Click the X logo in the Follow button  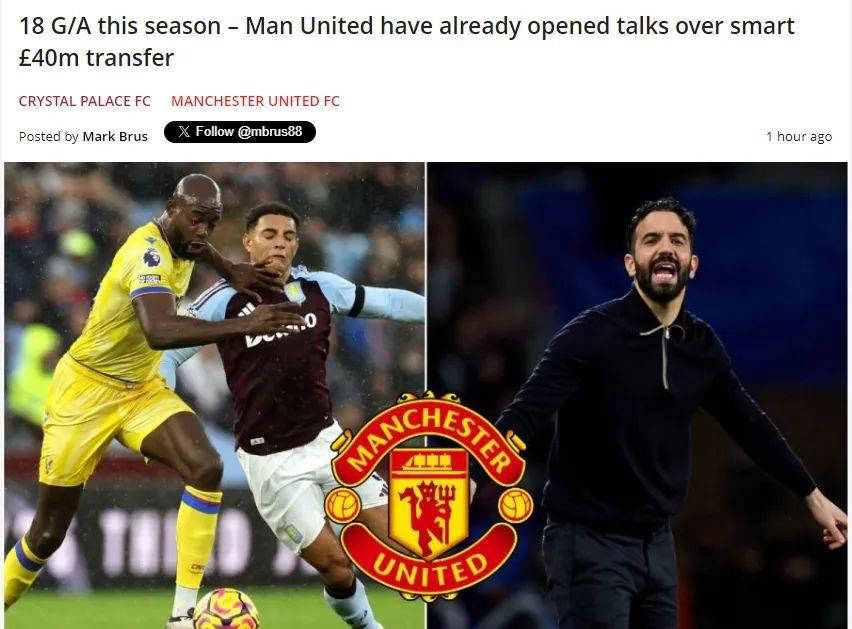184,132
